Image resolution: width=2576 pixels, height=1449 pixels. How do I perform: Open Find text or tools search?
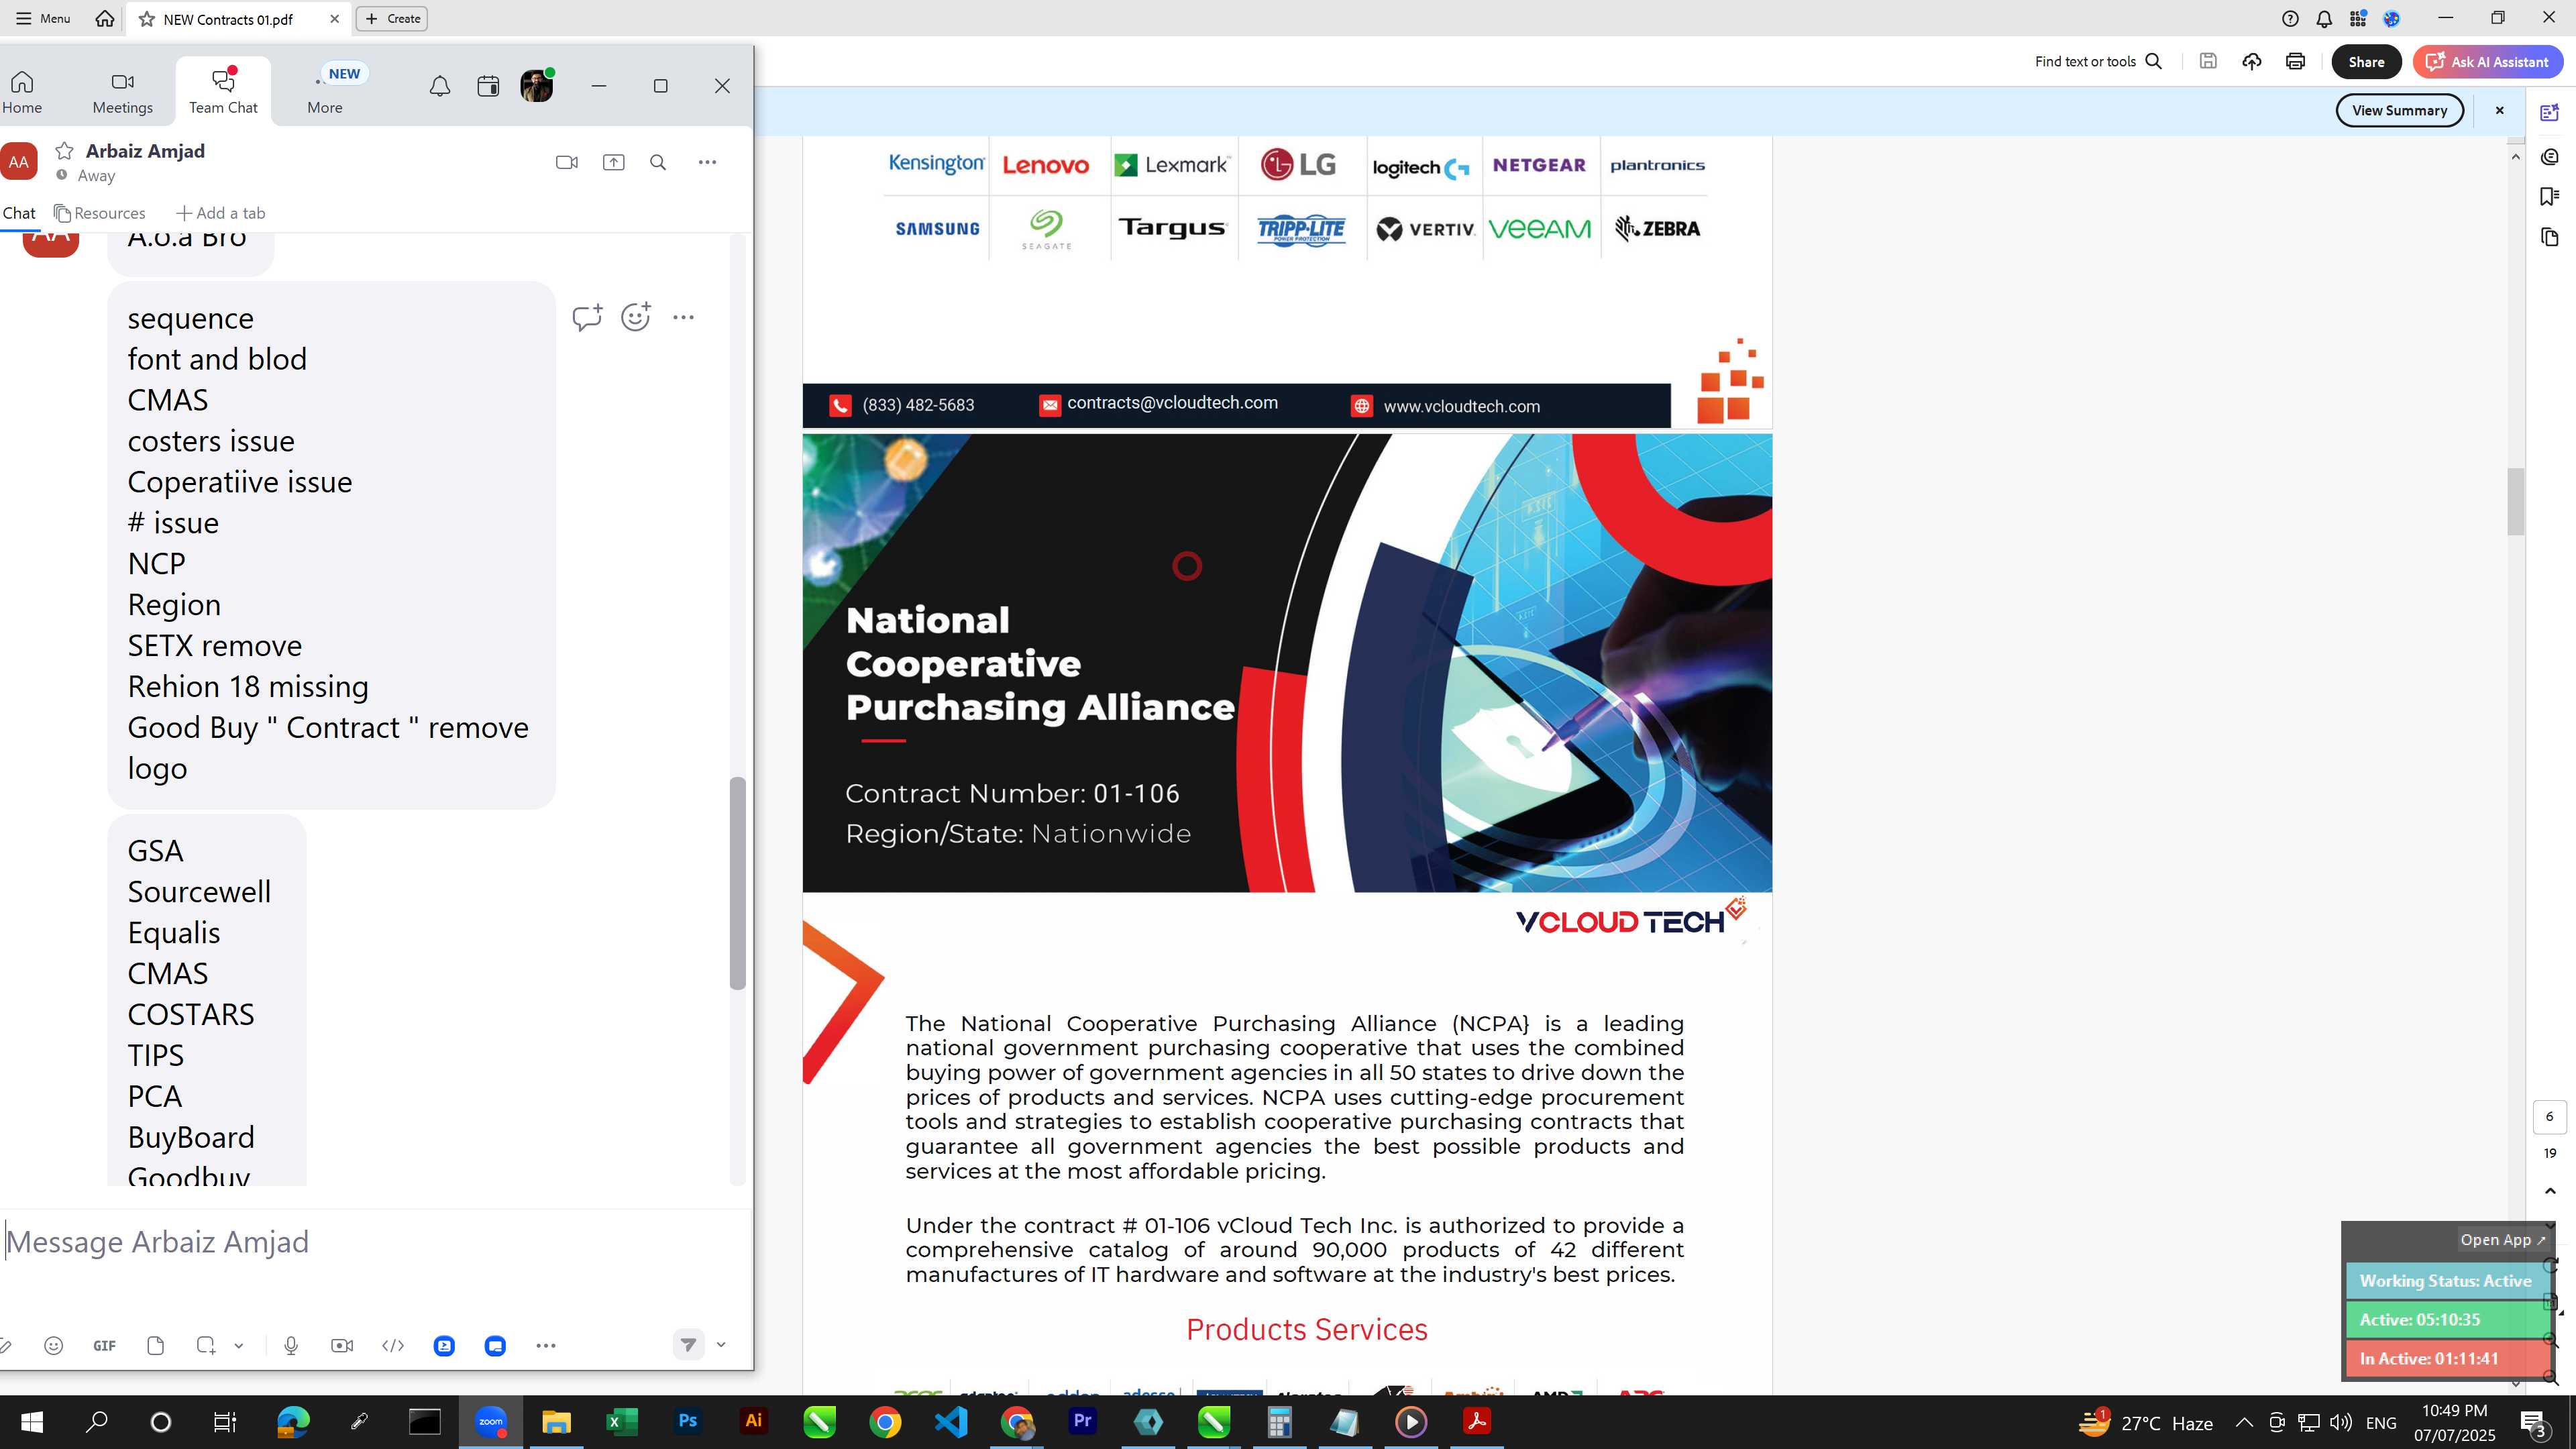[x=2098, y=62]
